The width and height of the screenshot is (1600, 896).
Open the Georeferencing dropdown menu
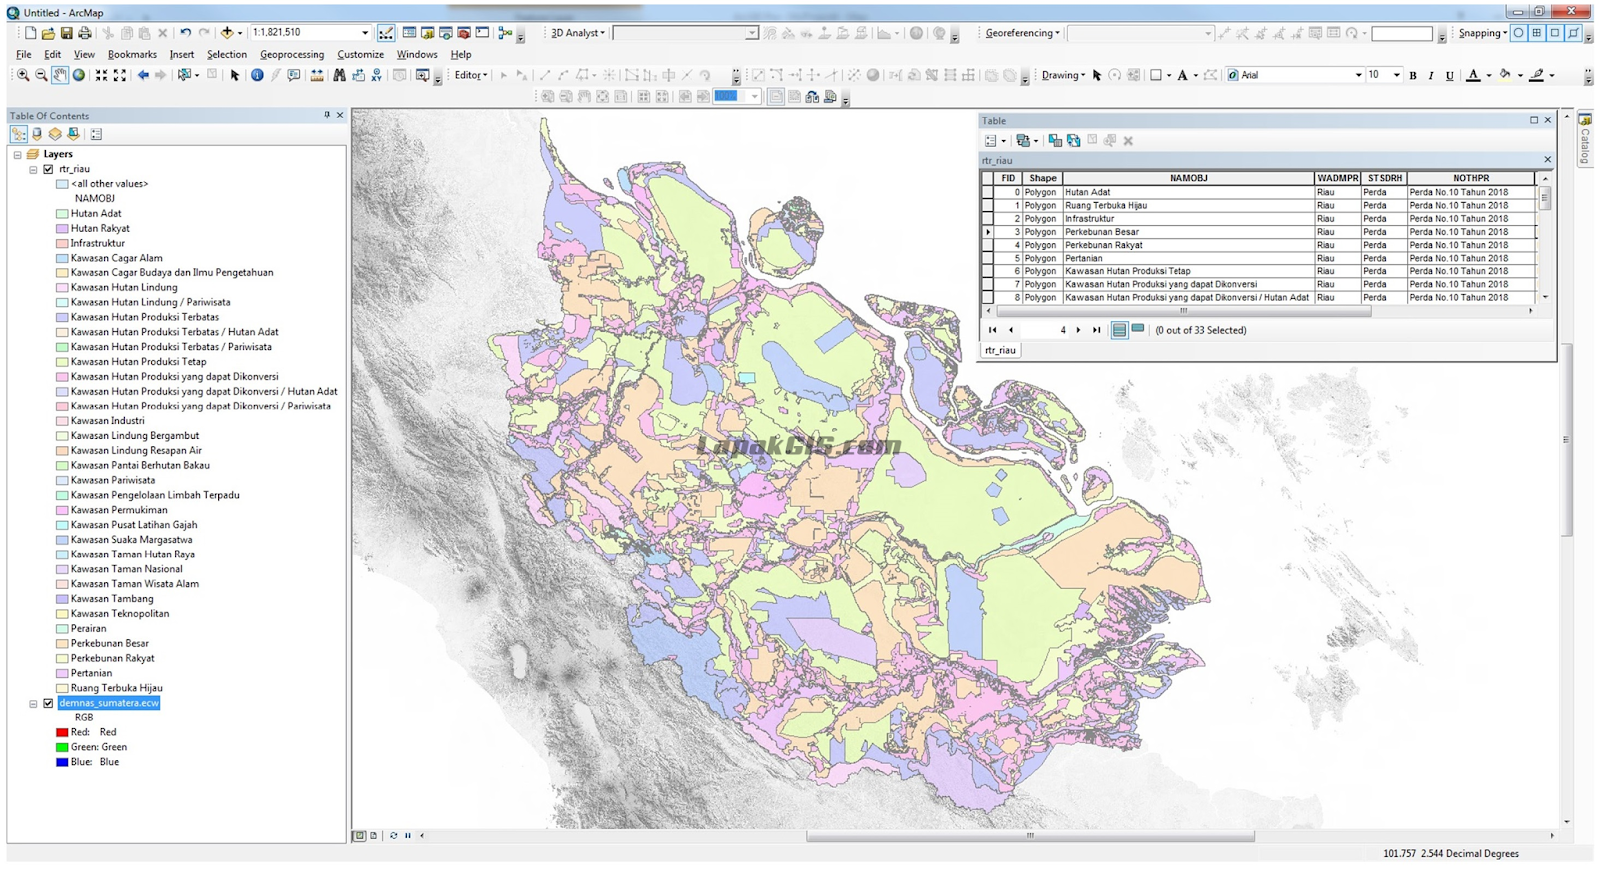[x=1022, y=33]
